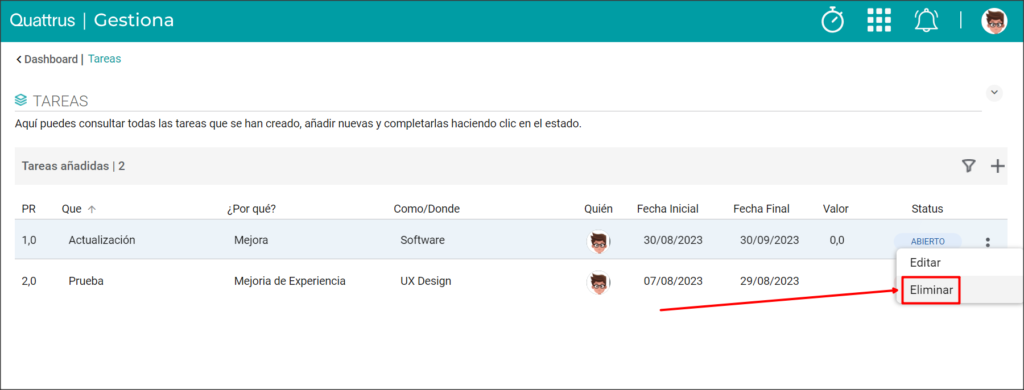The image size is (1024, 390).
Task: Open the user profile avatar menu
Action: coord(994,21)
